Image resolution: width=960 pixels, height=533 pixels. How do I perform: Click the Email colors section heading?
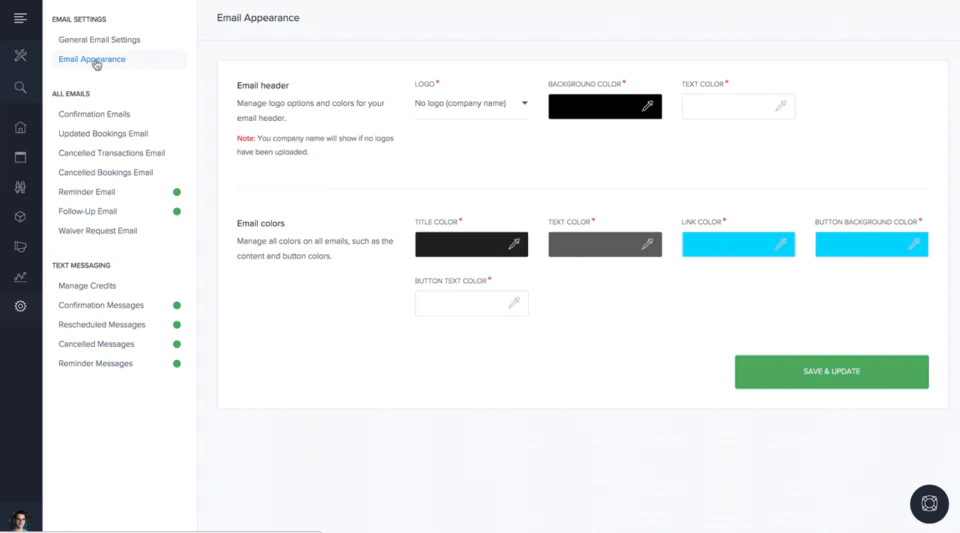coord(261,223)
